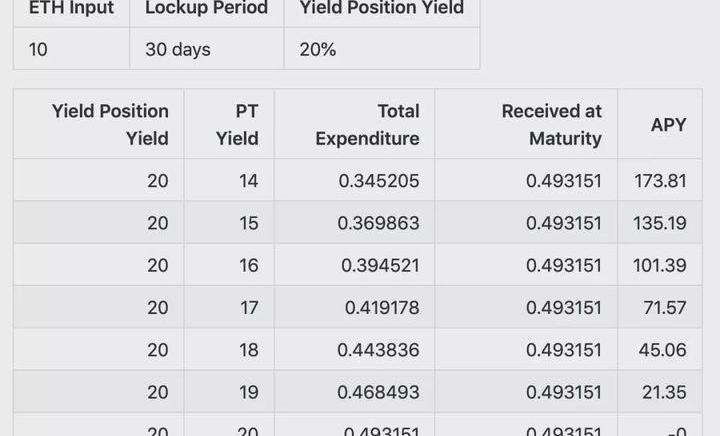
Task: Select the Total Expenditure column header
Action: coord(367,124)
